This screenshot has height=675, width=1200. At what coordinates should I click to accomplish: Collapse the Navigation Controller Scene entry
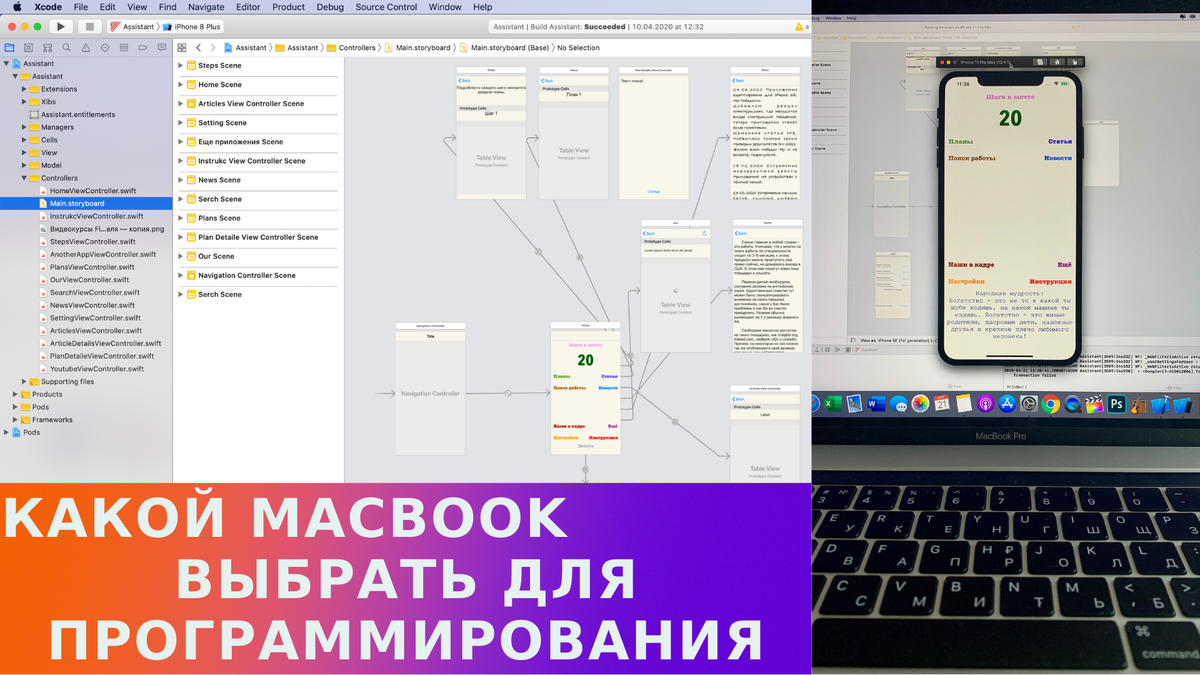[181, 275]
